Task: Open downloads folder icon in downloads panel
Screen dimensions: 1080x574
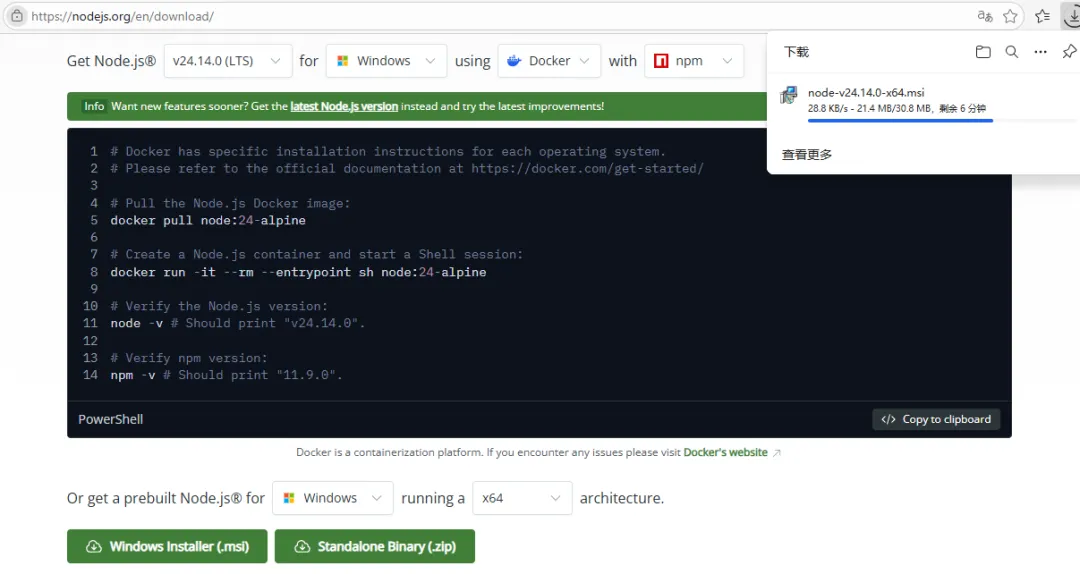Action: [x=983, y=52]
